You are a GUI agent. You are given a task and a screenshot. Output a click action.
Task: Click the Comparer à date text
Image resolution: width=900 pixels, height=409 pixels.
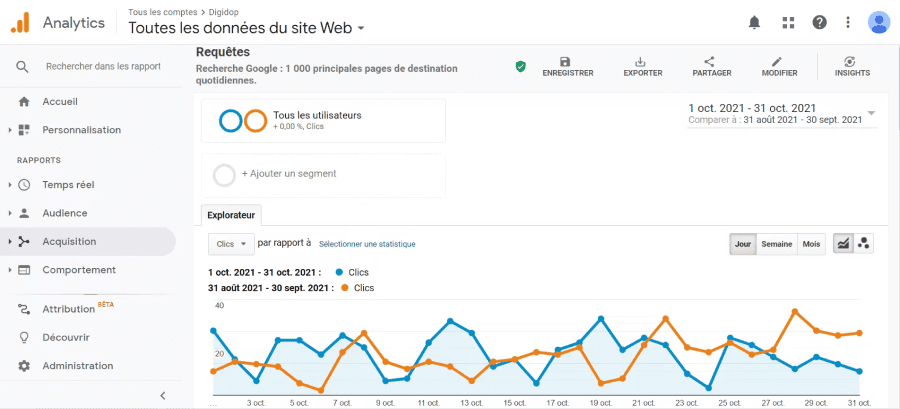pyautogui.click(x=775, y=120)
